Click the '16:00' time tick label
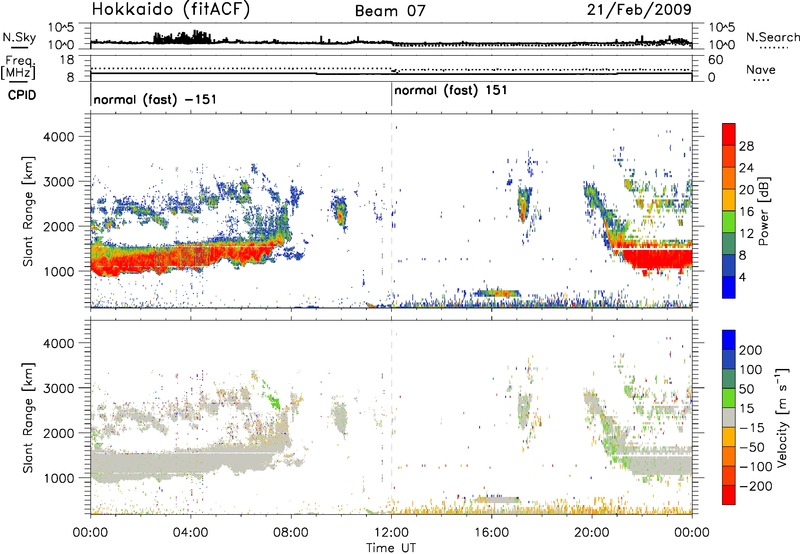This screenshot has height=554, width=800. click(491, 533)
